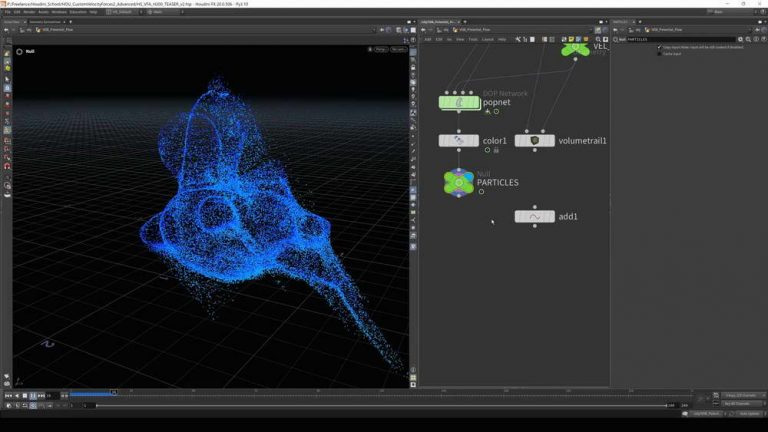The height and width of the screenshot is (432, 768).
Task: Select the popnet DOP Network node
Action: [459, 102]
